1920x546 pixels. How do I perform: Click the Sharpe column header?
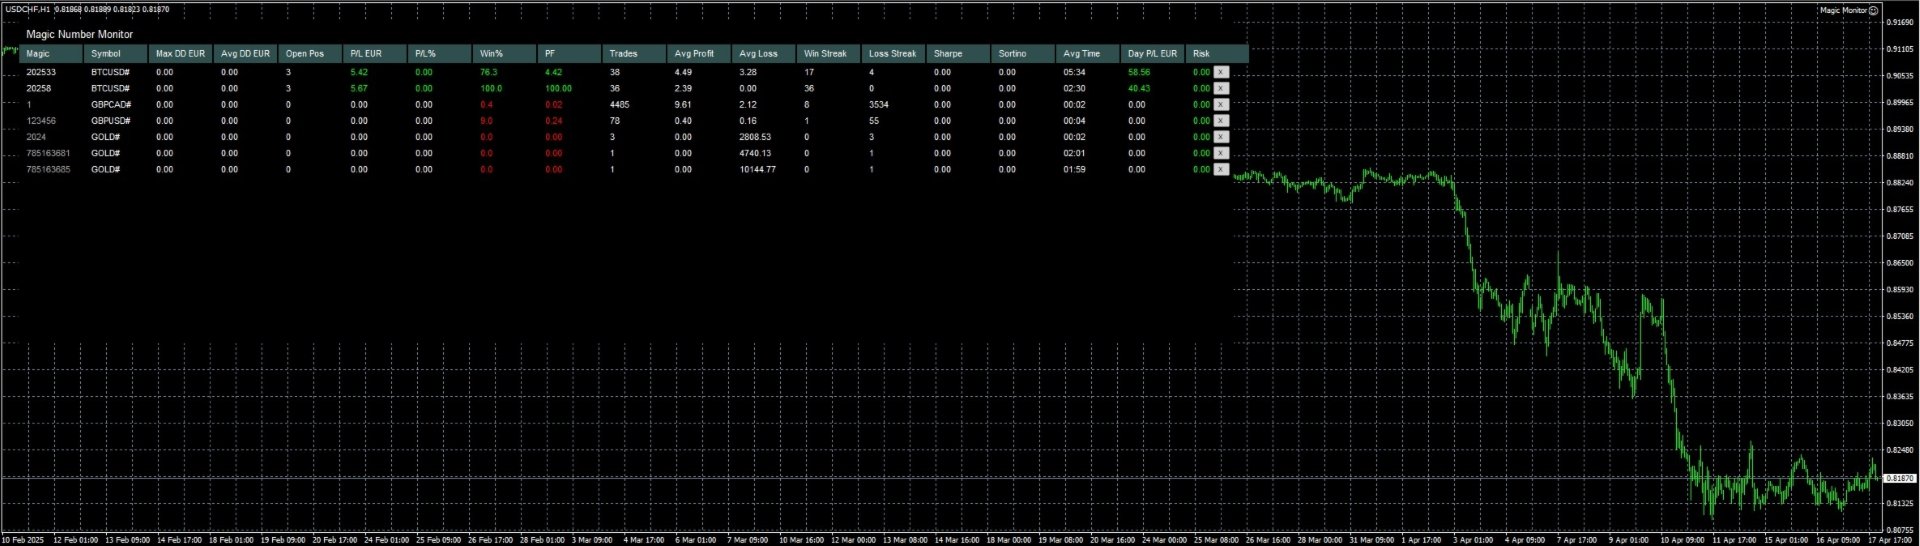(957, 54)
